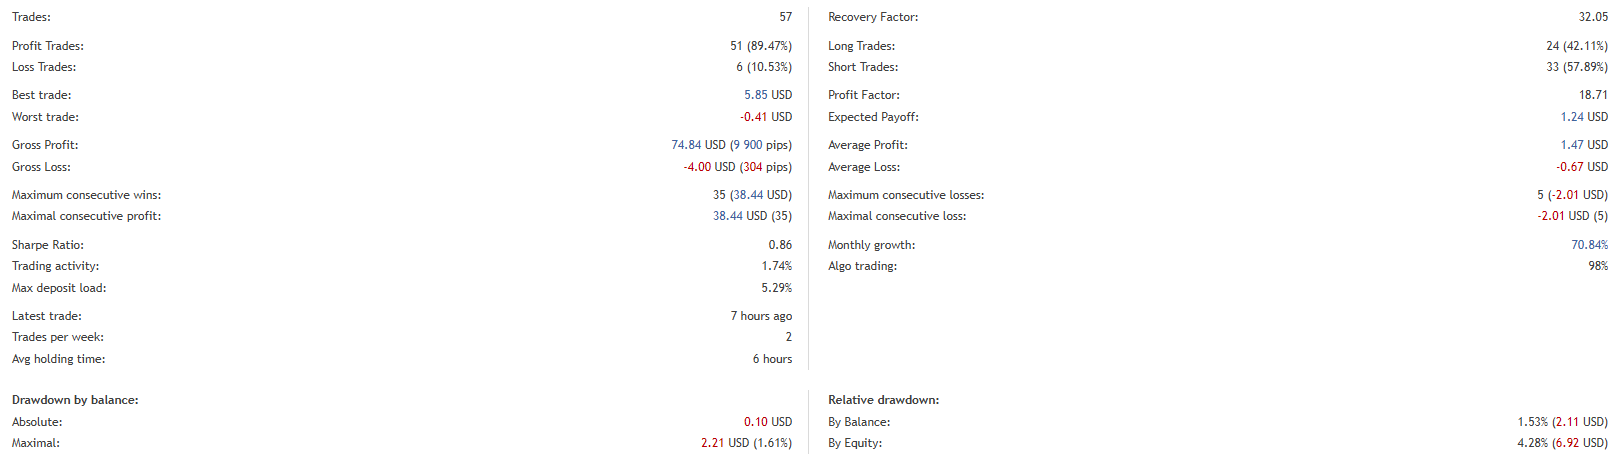The image size is (1616, 462).
Task: Click the Latest trade value 7 hours ago
Action: [761, 316]
